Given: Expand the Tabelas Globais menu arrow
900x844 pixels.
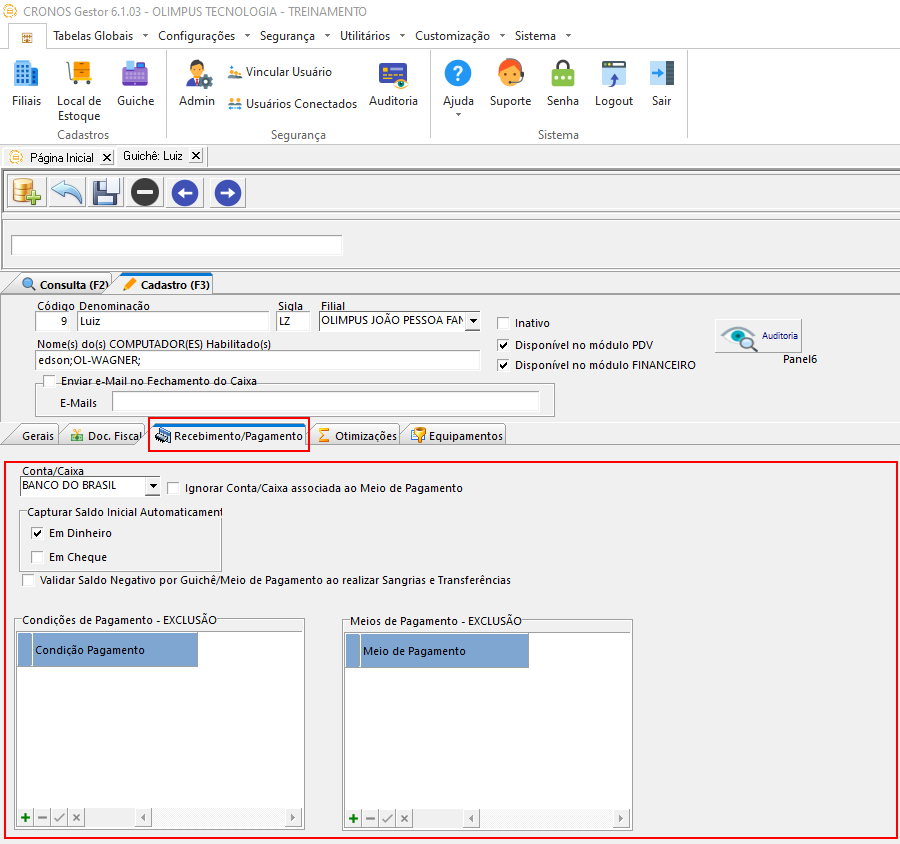Looking at the screenshot, I should (145, 36).
